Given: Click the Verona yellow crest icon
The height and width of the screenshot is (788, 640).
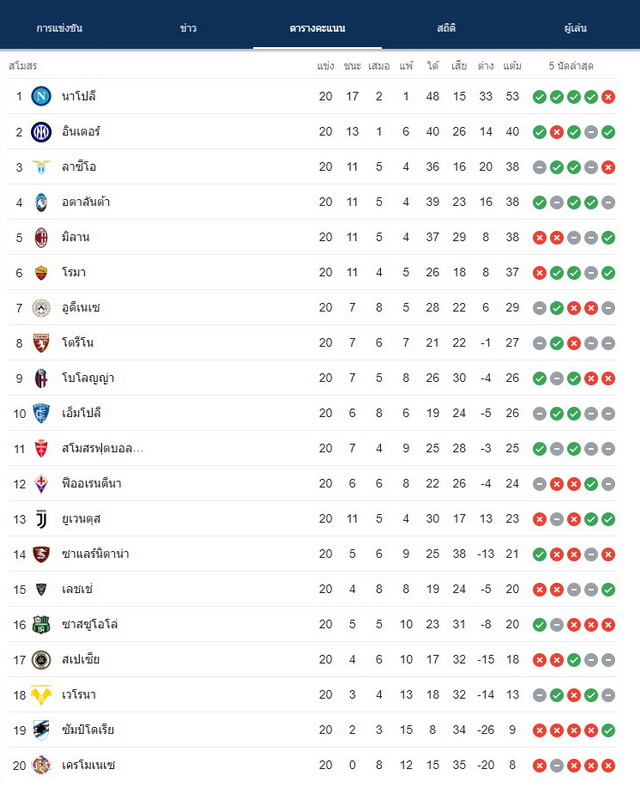Looking at the screenshot, I should (41, 695).
